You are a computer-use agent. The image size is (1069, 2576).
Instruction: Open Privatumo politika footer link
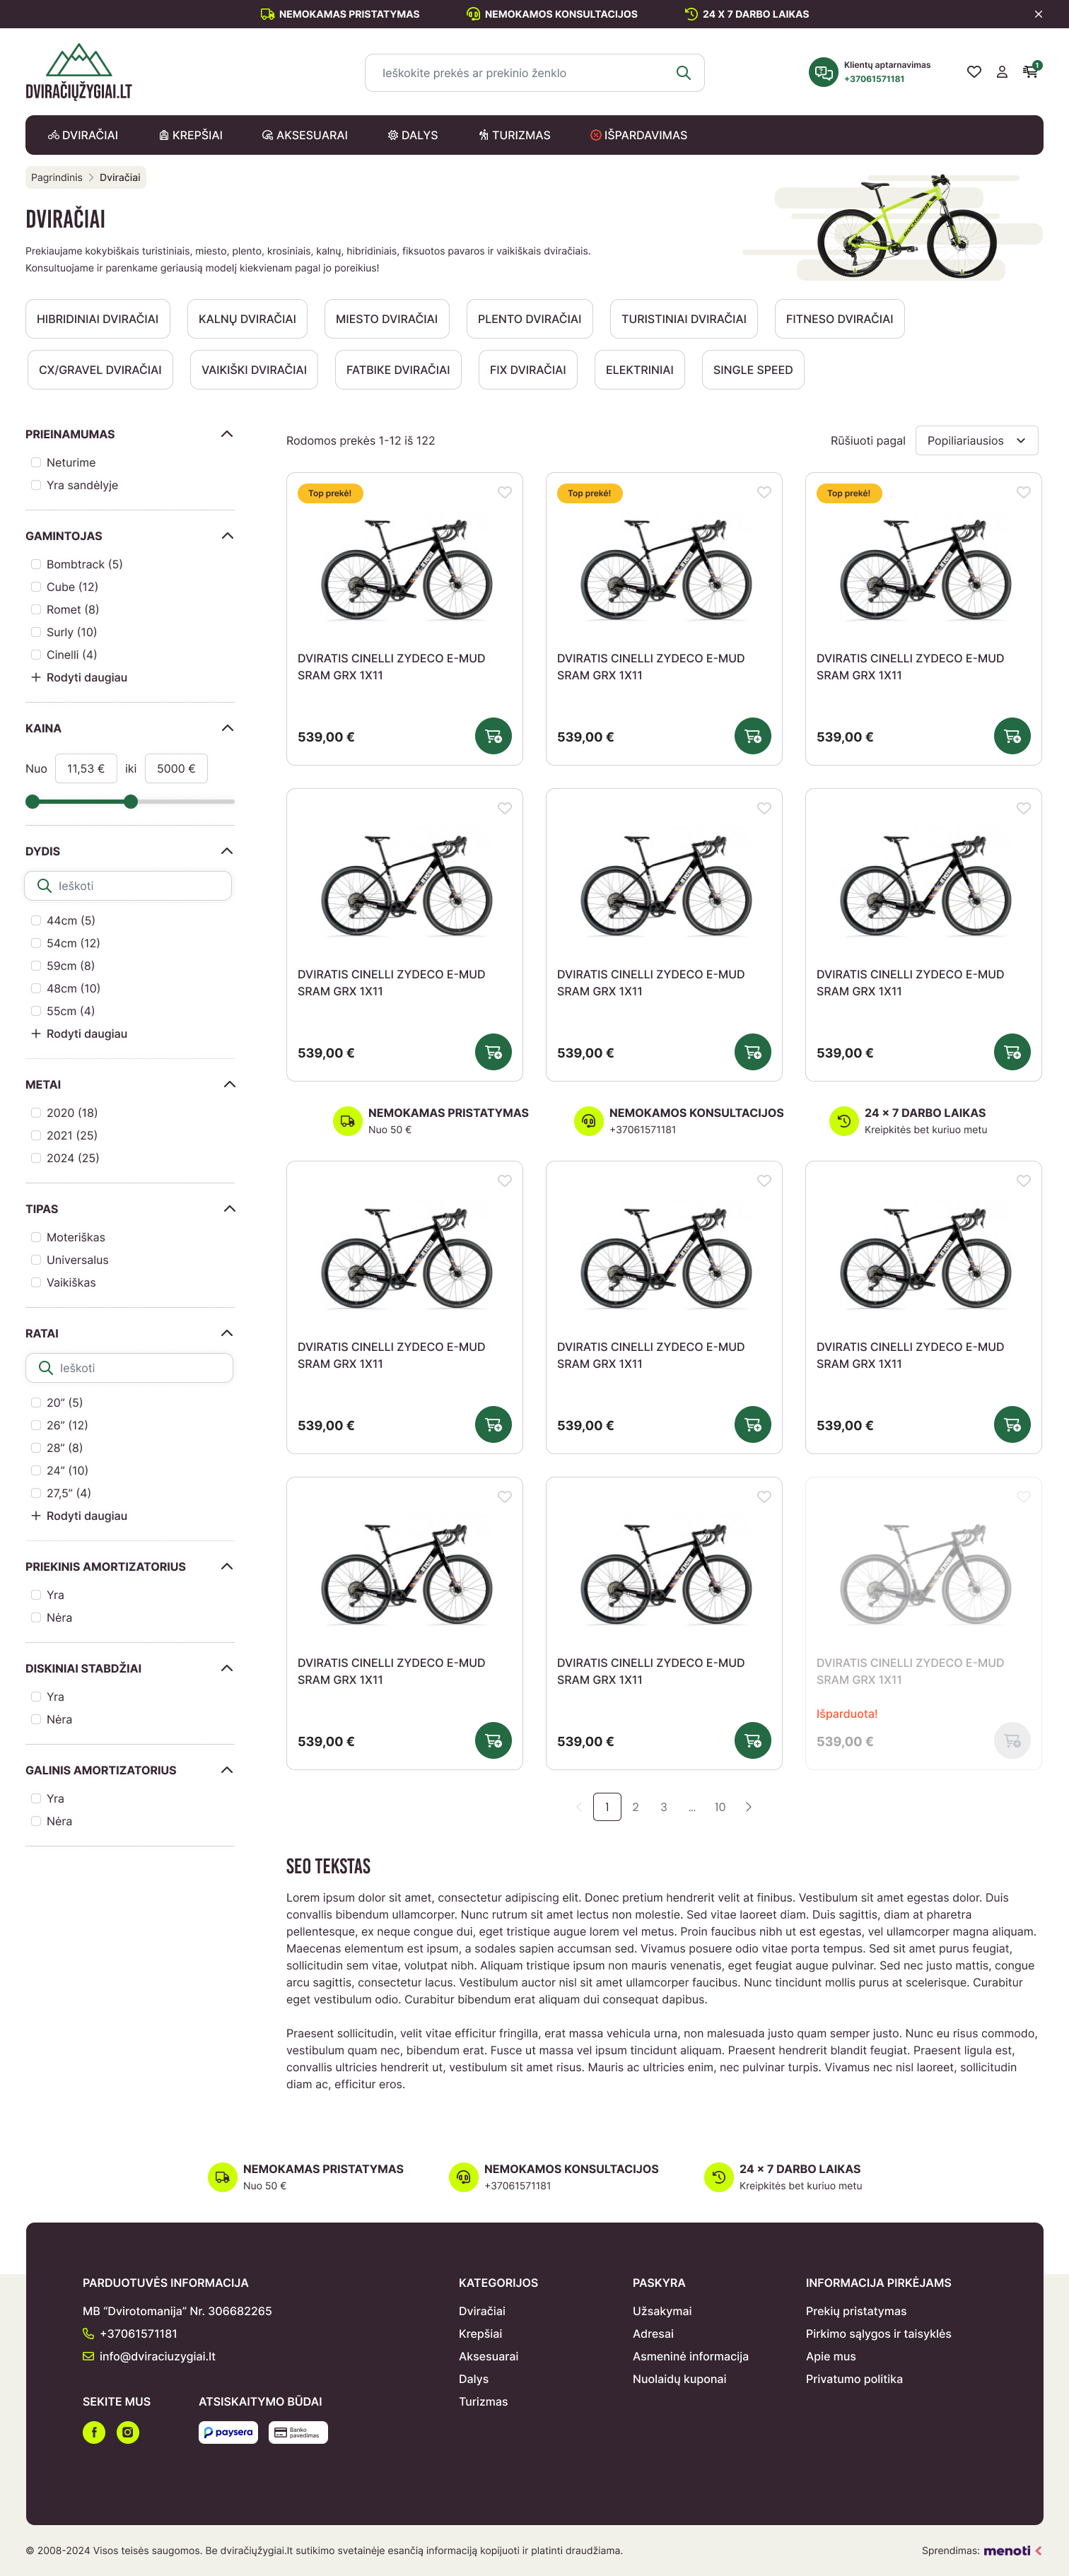point(854,2379)
